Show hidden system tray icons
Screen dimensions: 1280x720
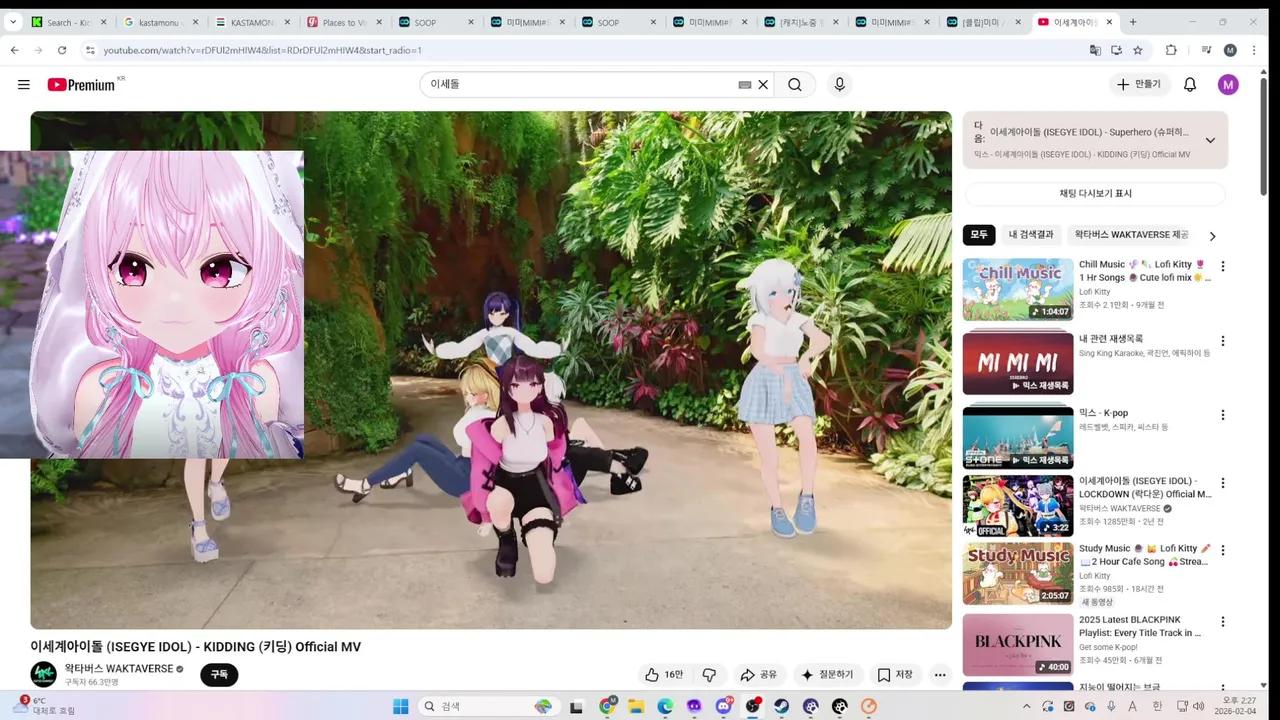tap(1026, 706)
